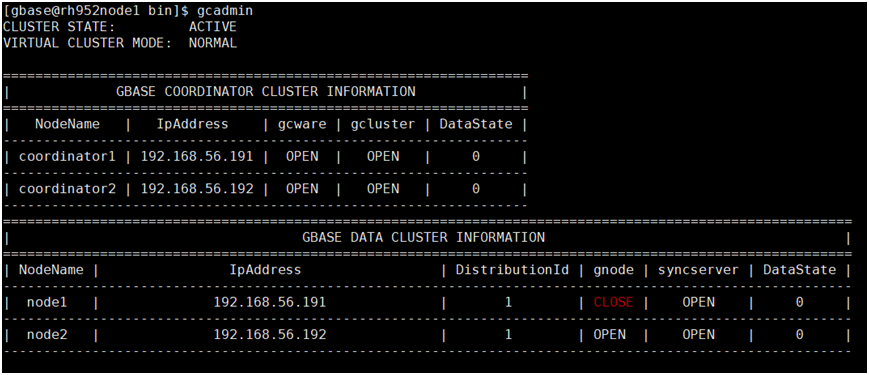Select the coordinator2 node name

pyautogui.click(x=68, y=189)
